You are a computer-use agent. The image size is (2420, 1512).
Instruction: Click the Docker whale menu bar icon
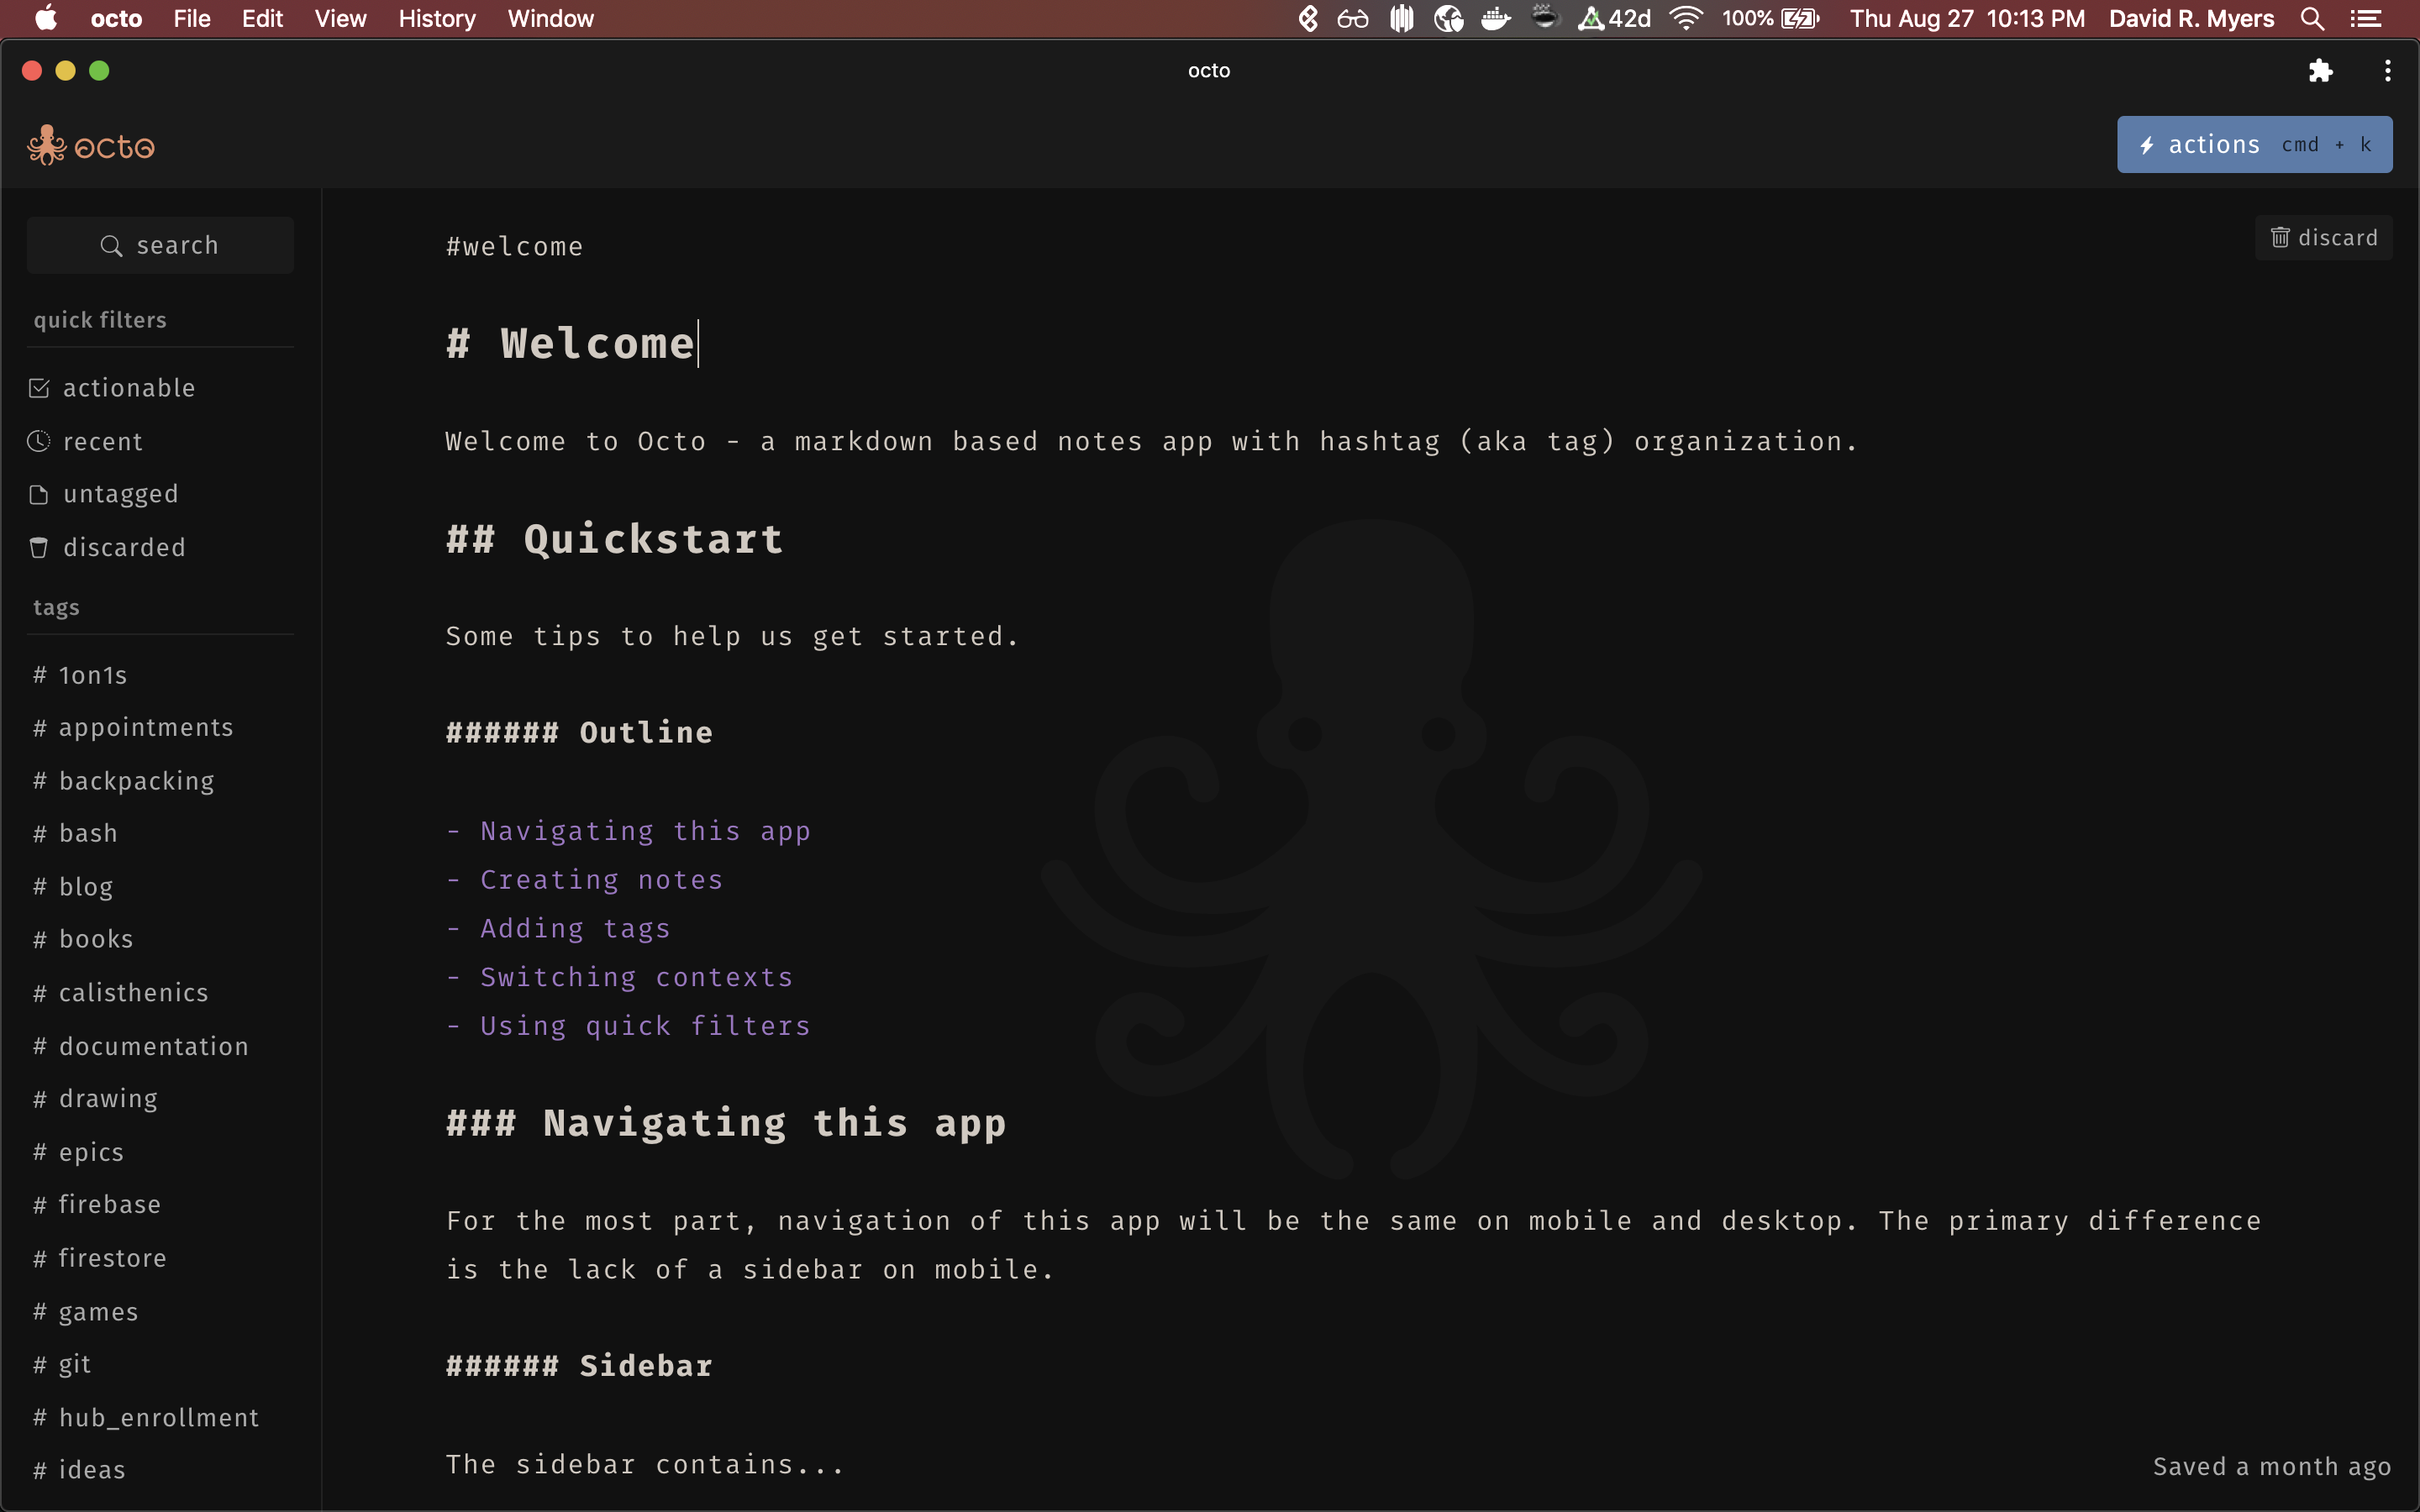click(x=1496, y=18)
